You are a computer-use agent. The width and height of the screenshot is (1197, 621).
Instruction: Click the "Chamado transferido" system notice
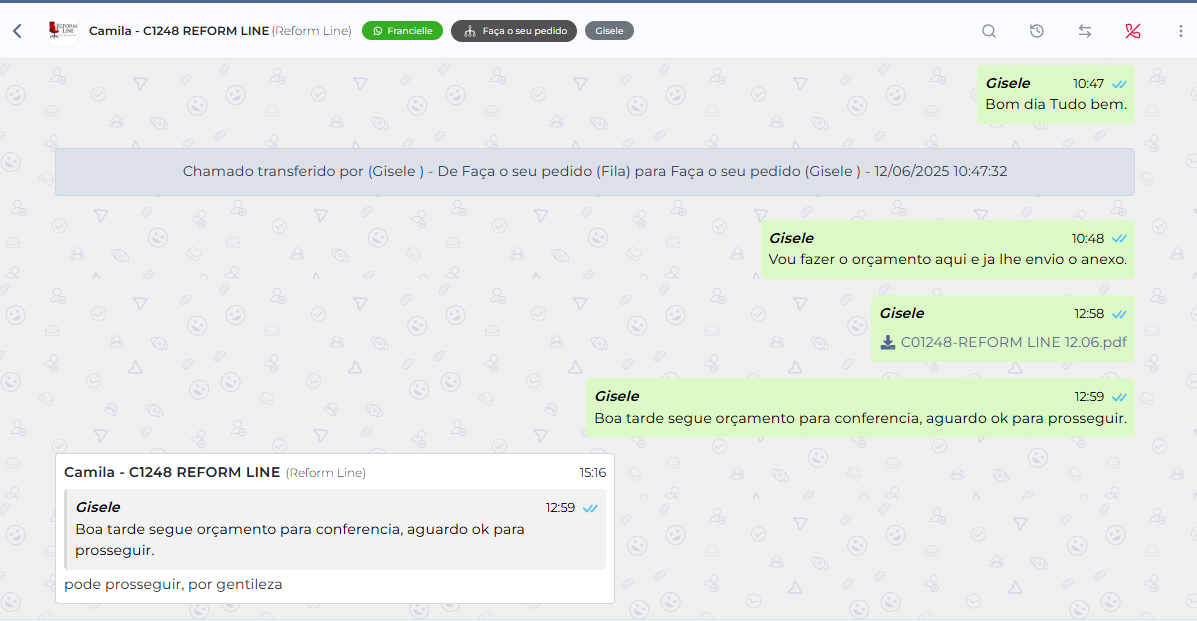click(594, 172)
